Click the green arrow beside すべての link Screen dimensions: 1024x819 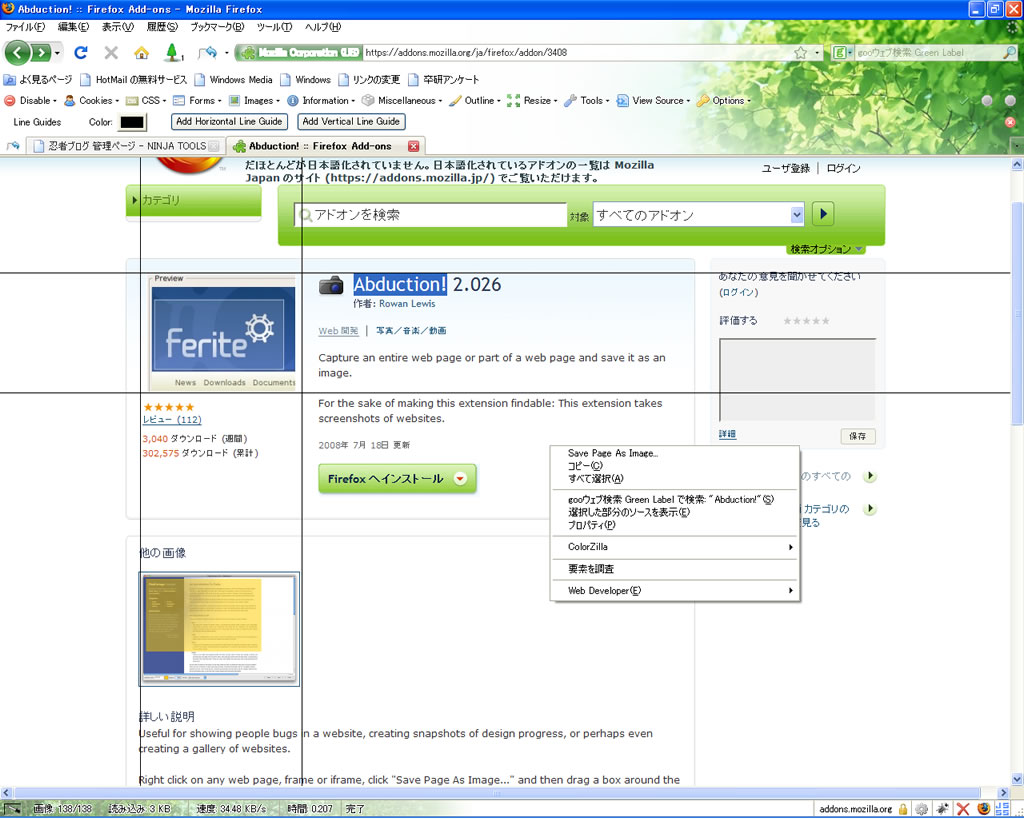pos(869,476)
